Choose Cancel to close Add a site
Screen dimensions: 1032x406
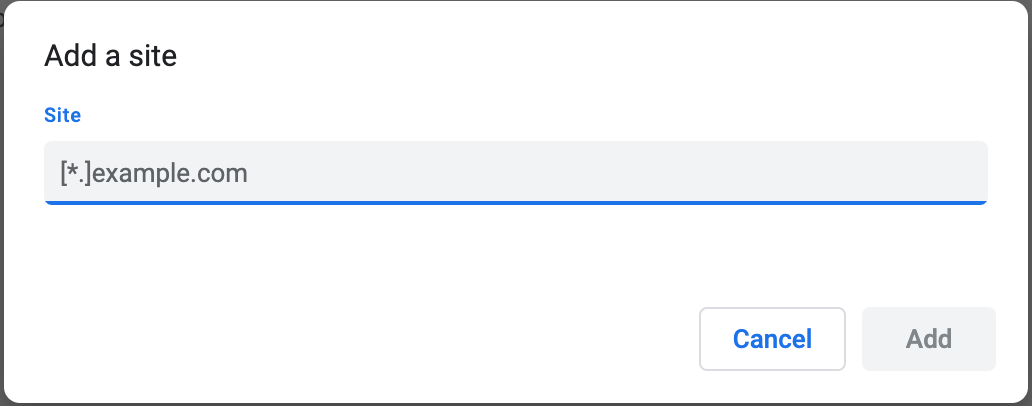coord(772,339)
